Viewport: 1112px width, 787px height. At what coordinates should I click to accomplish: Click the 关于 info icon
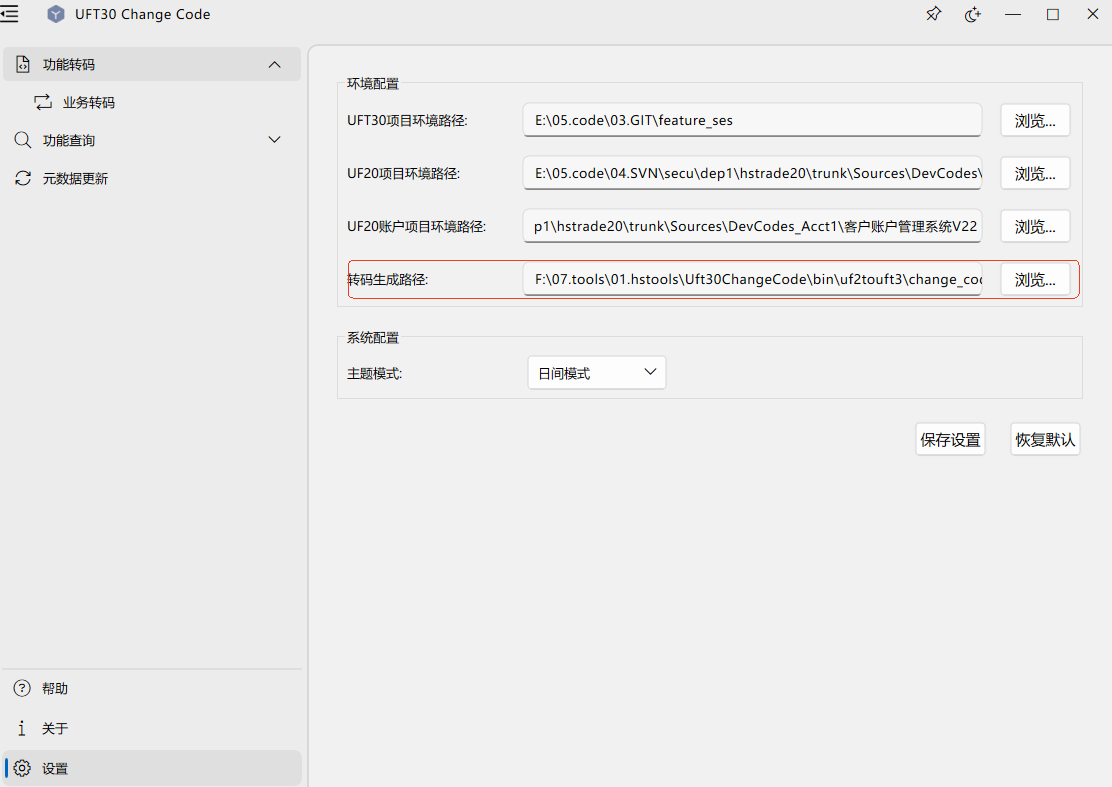click(22, 728)
